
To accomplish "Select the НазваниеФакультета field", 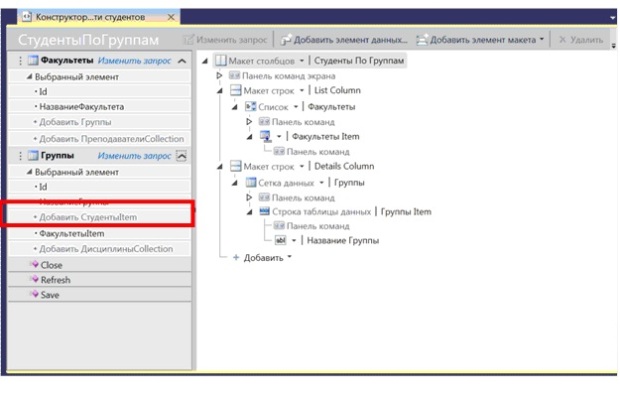I will 81,107.
